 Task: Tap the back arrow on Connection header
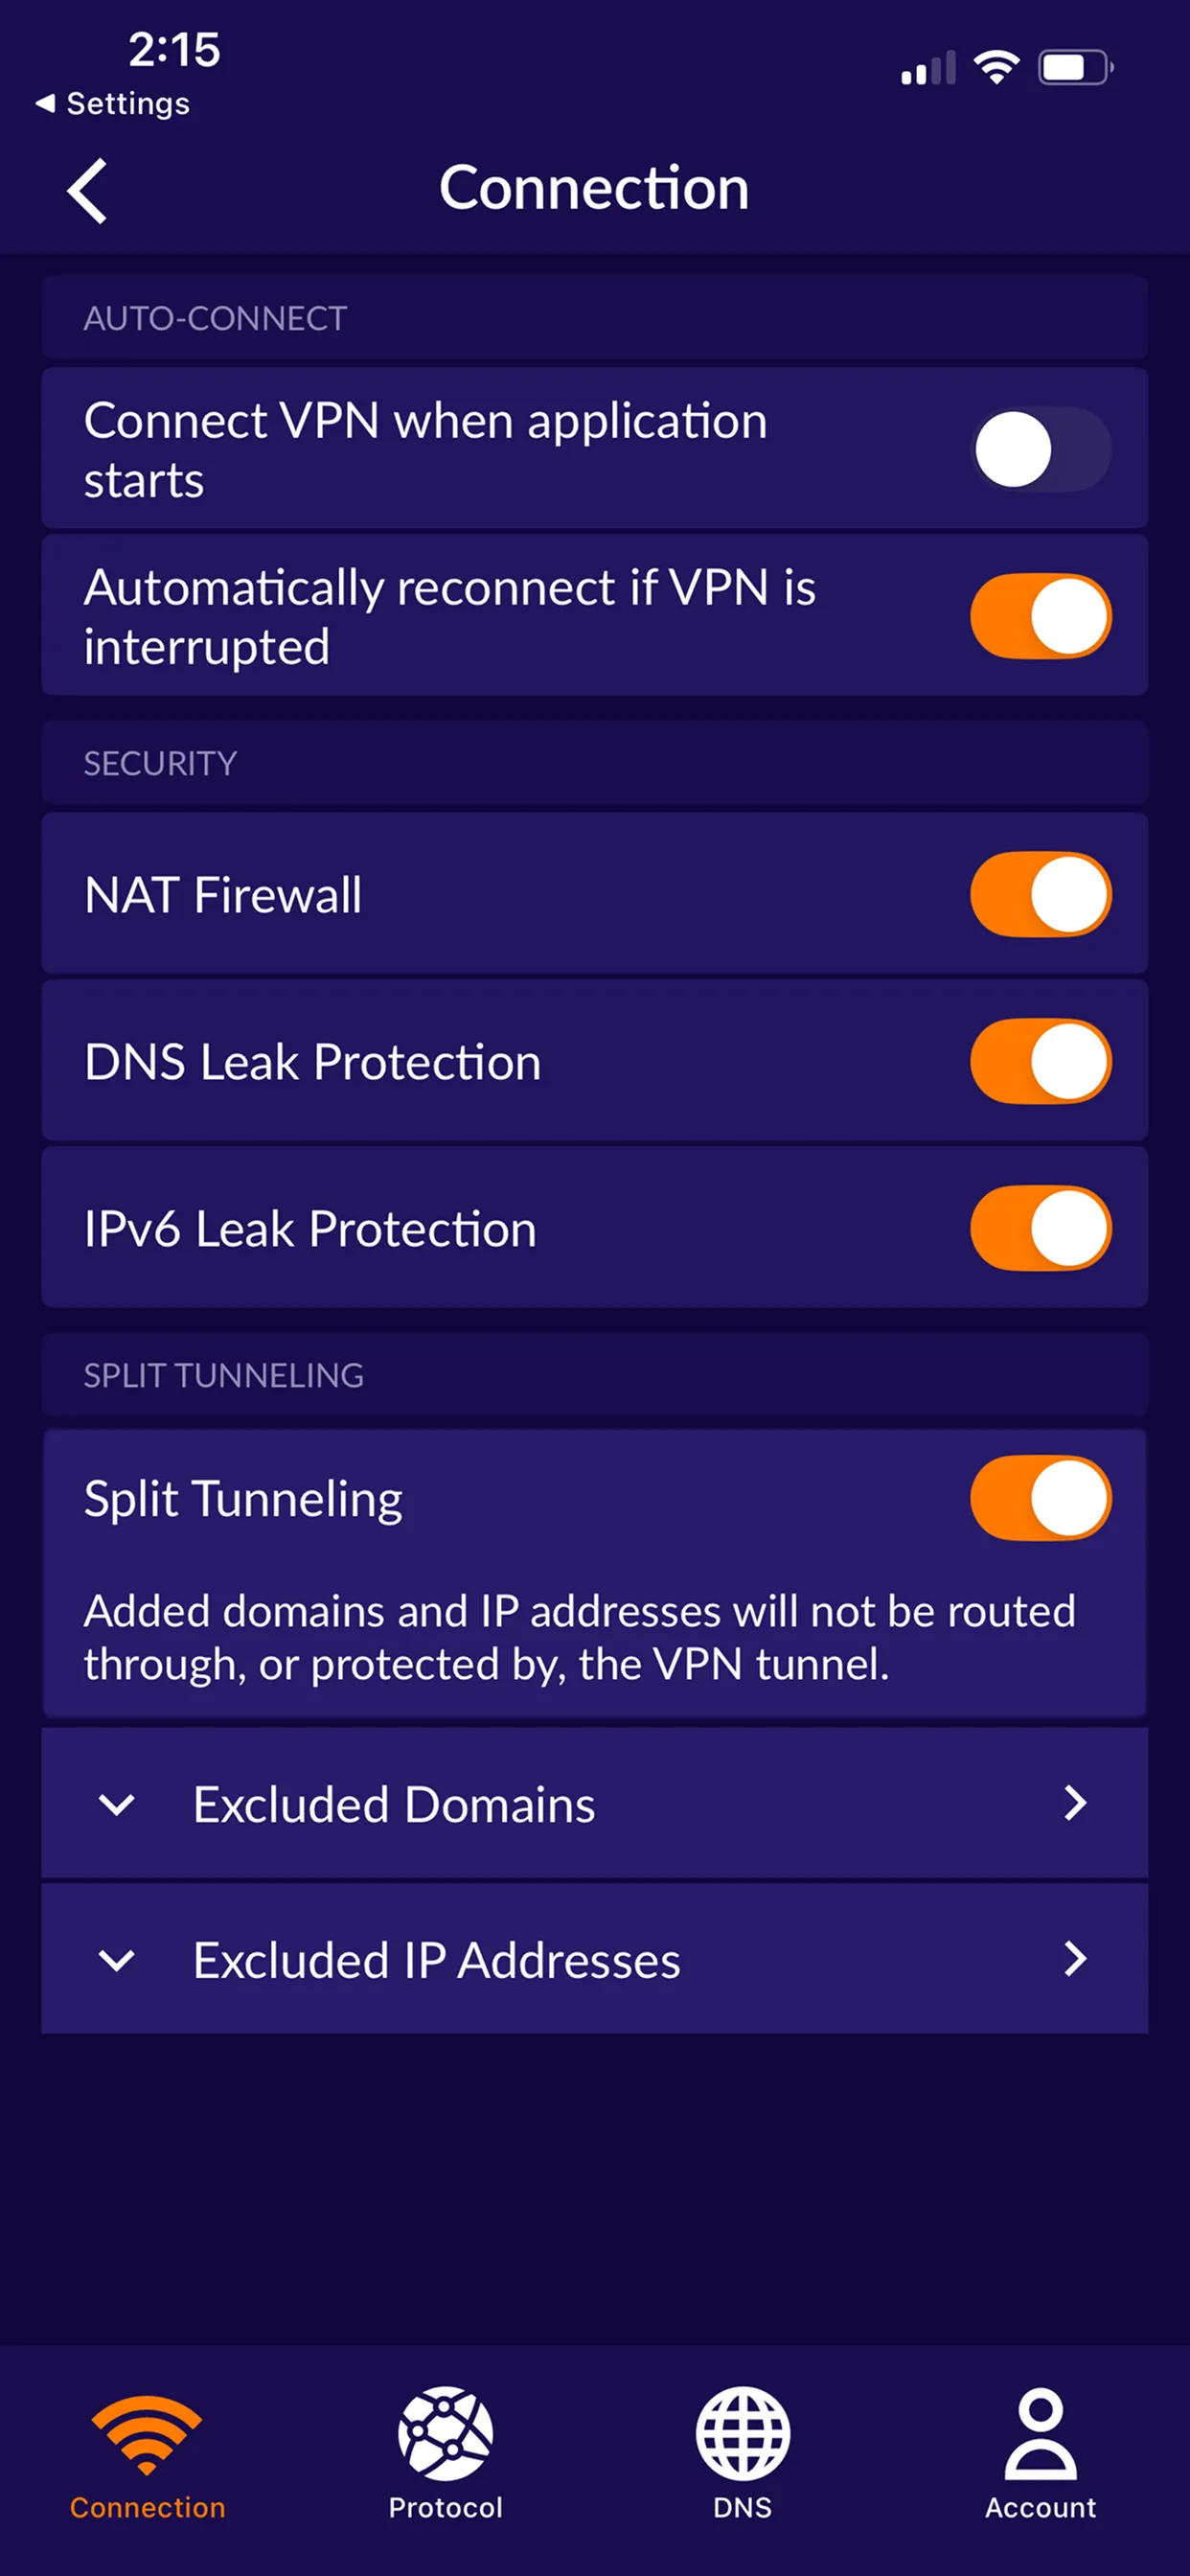(88, 190)
